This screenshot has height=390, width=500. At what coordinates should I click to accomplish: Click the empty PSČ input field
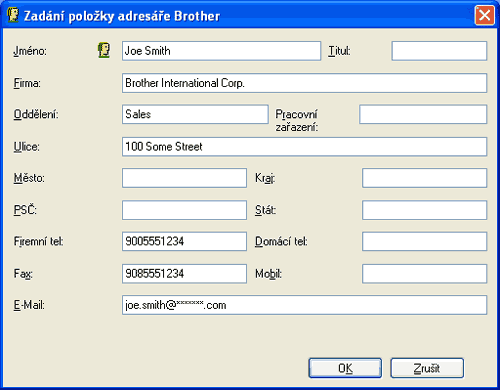184,210
